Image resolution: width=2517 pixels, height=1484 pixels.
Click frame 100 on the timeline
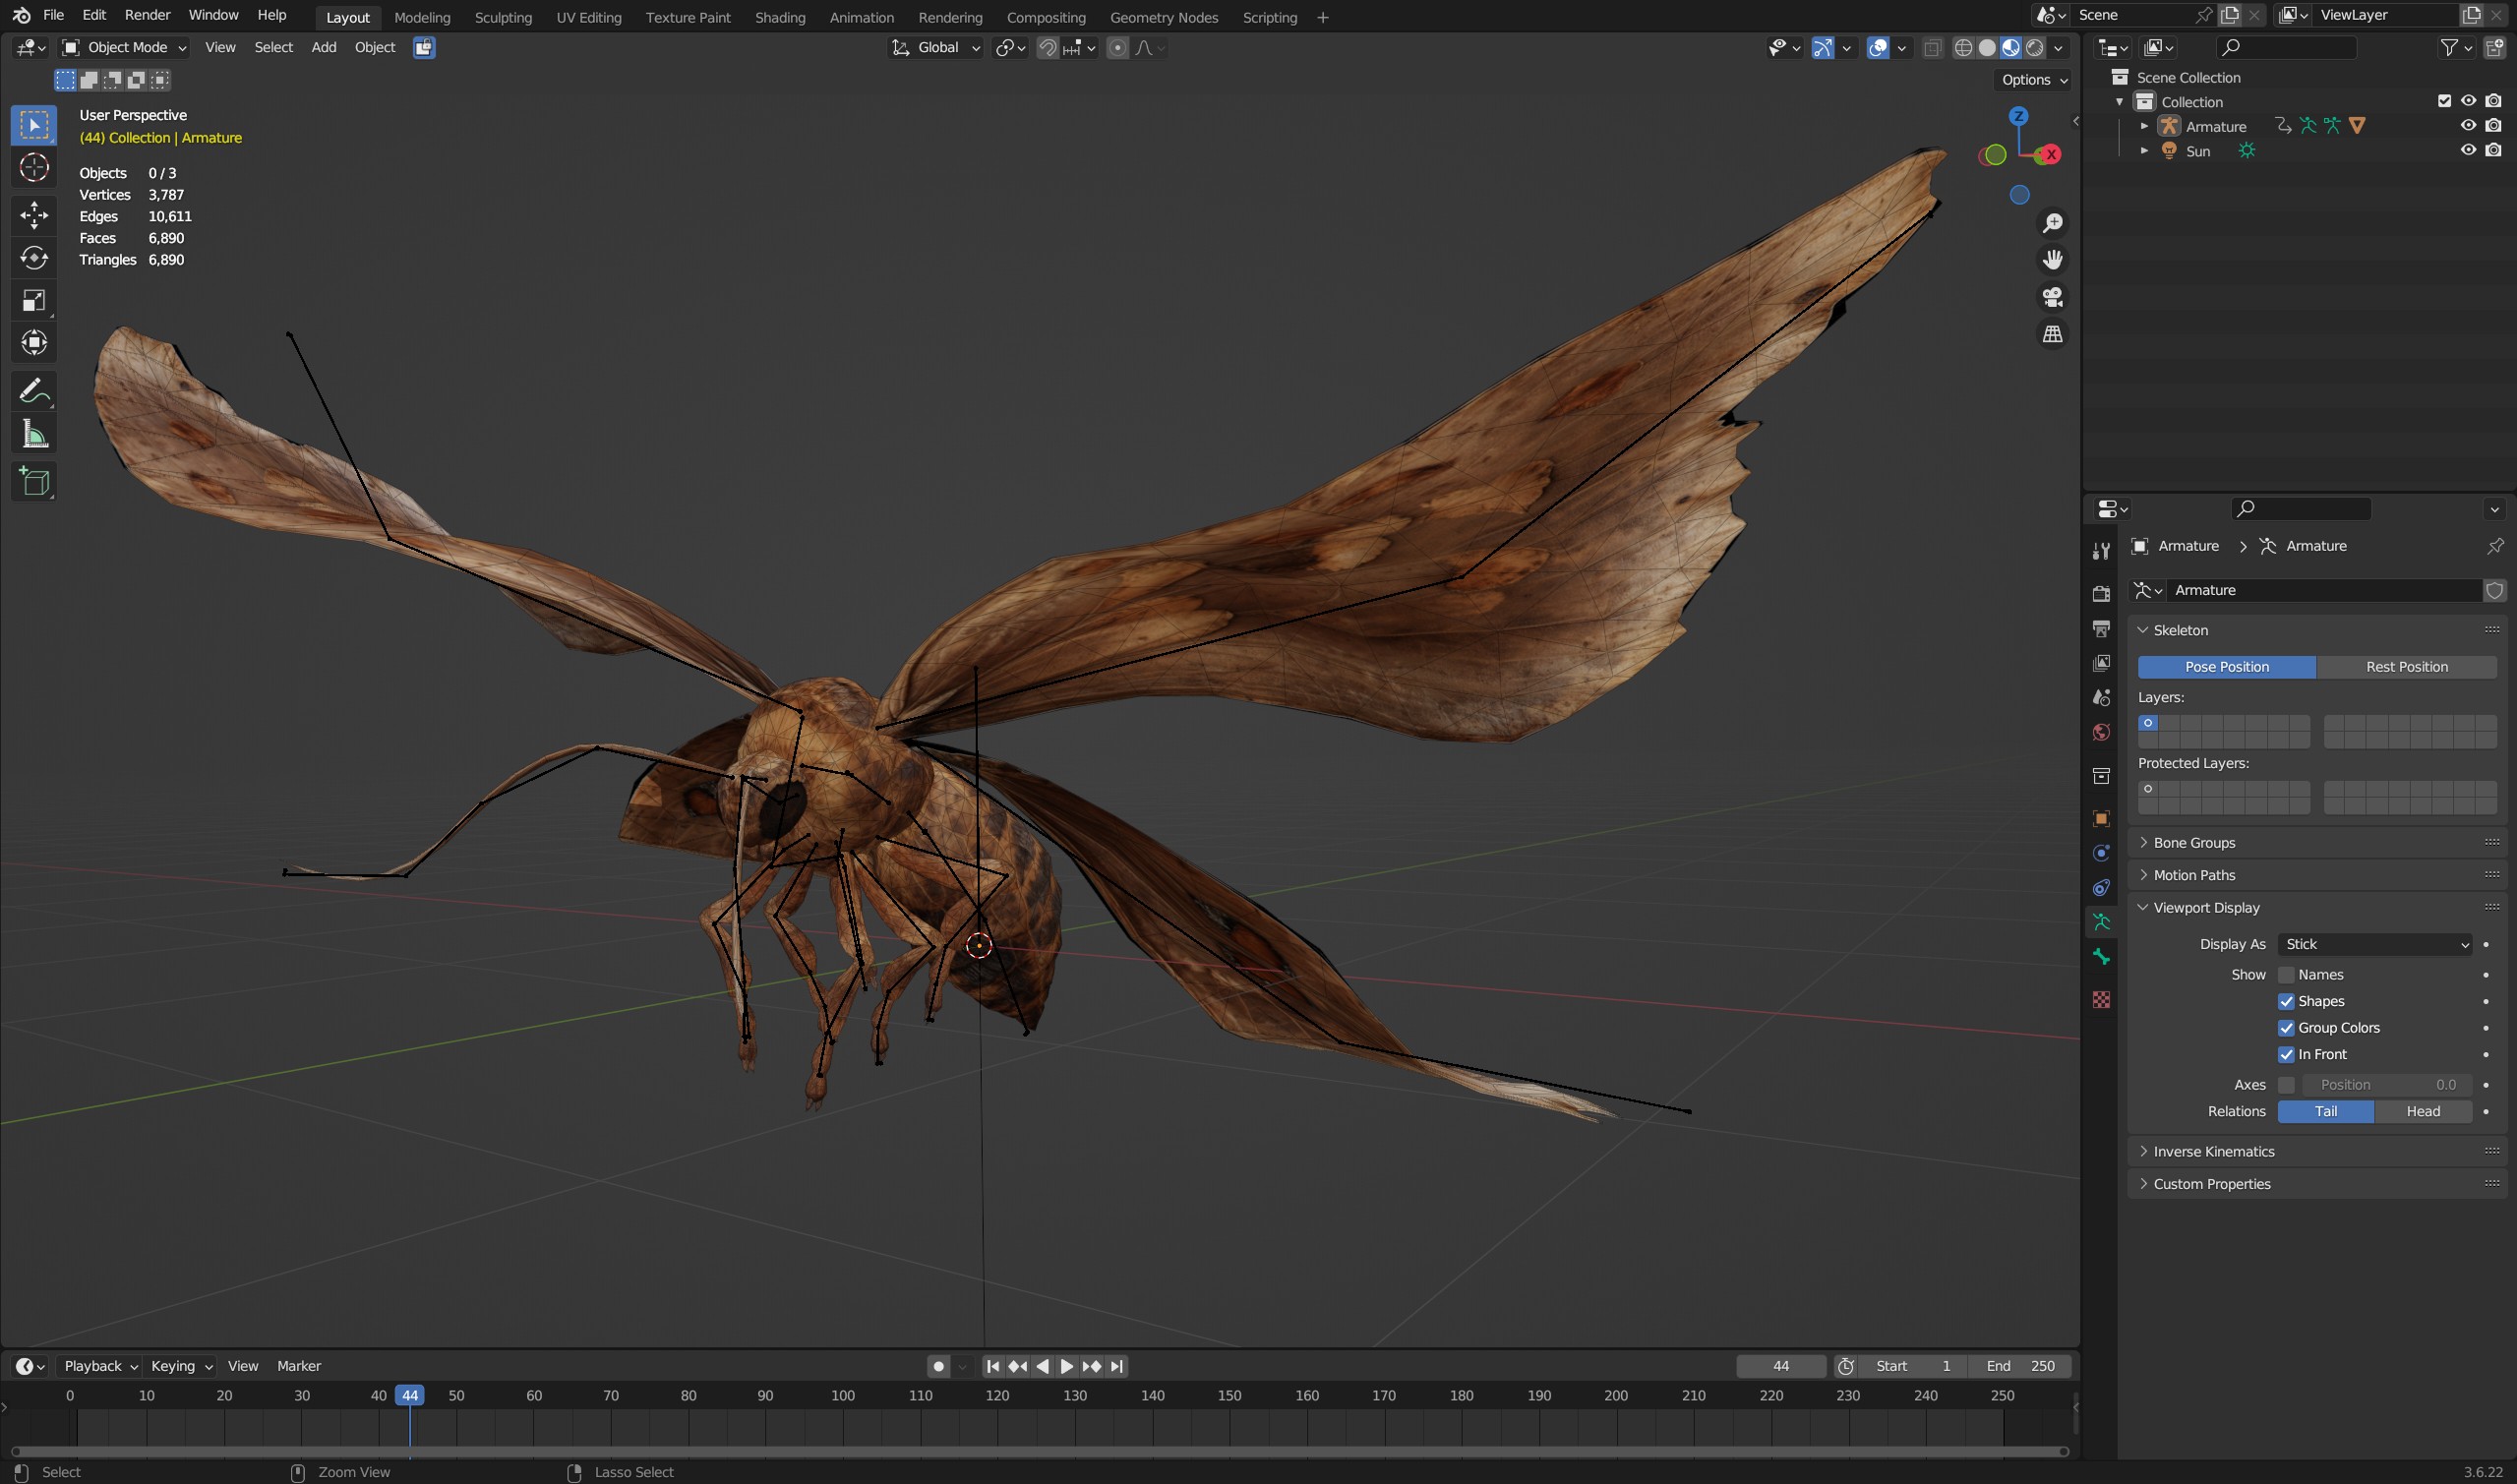(843, 1395)
